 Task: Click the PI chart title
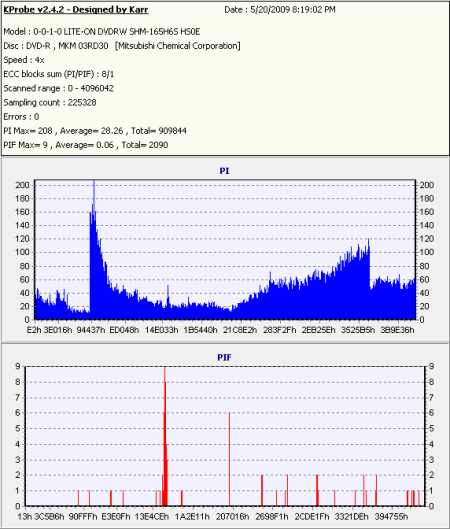[224, 171]
